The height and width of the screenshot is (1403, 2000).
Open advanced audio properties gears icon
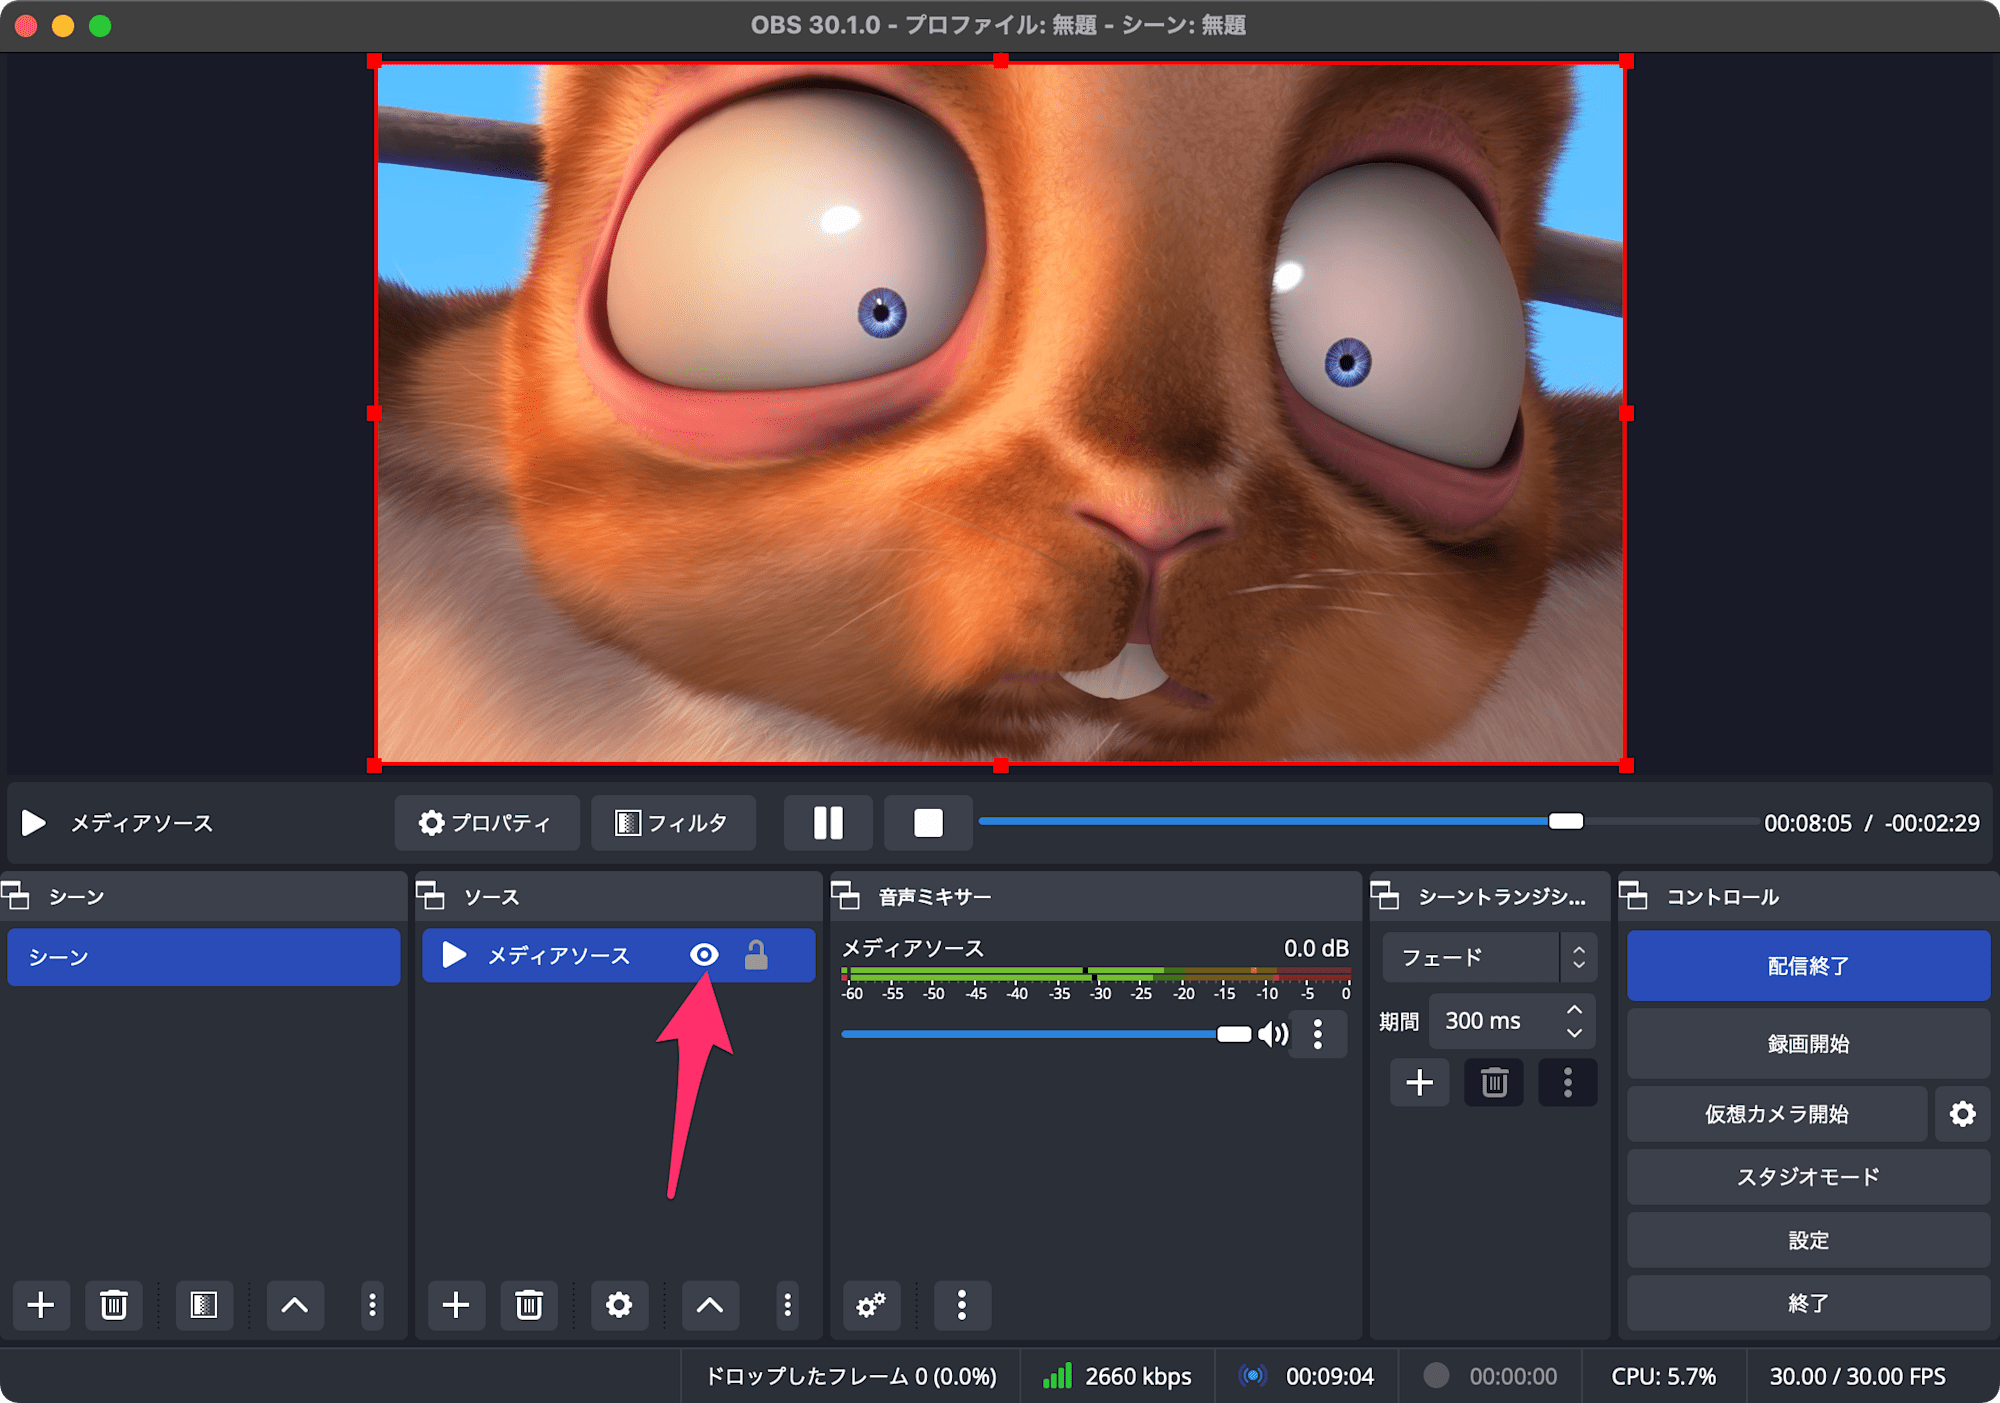coord(871,1305)
